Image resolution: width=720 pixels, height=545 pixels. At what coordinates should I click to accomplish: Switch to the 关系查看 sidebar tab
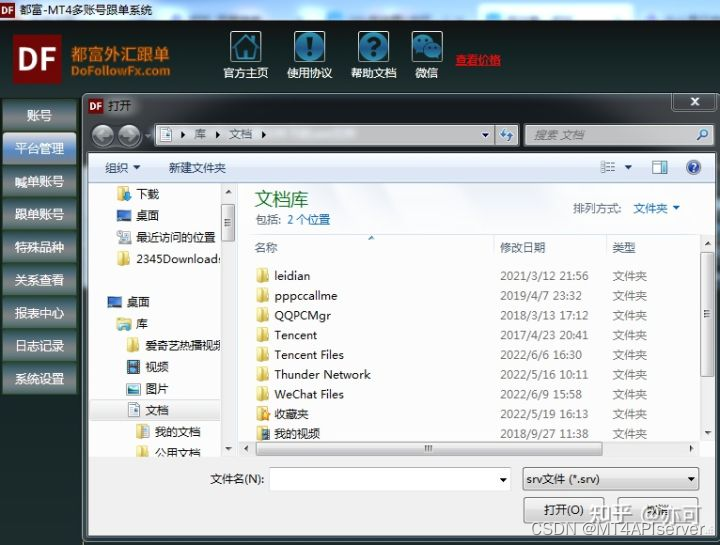click(39, 280)
